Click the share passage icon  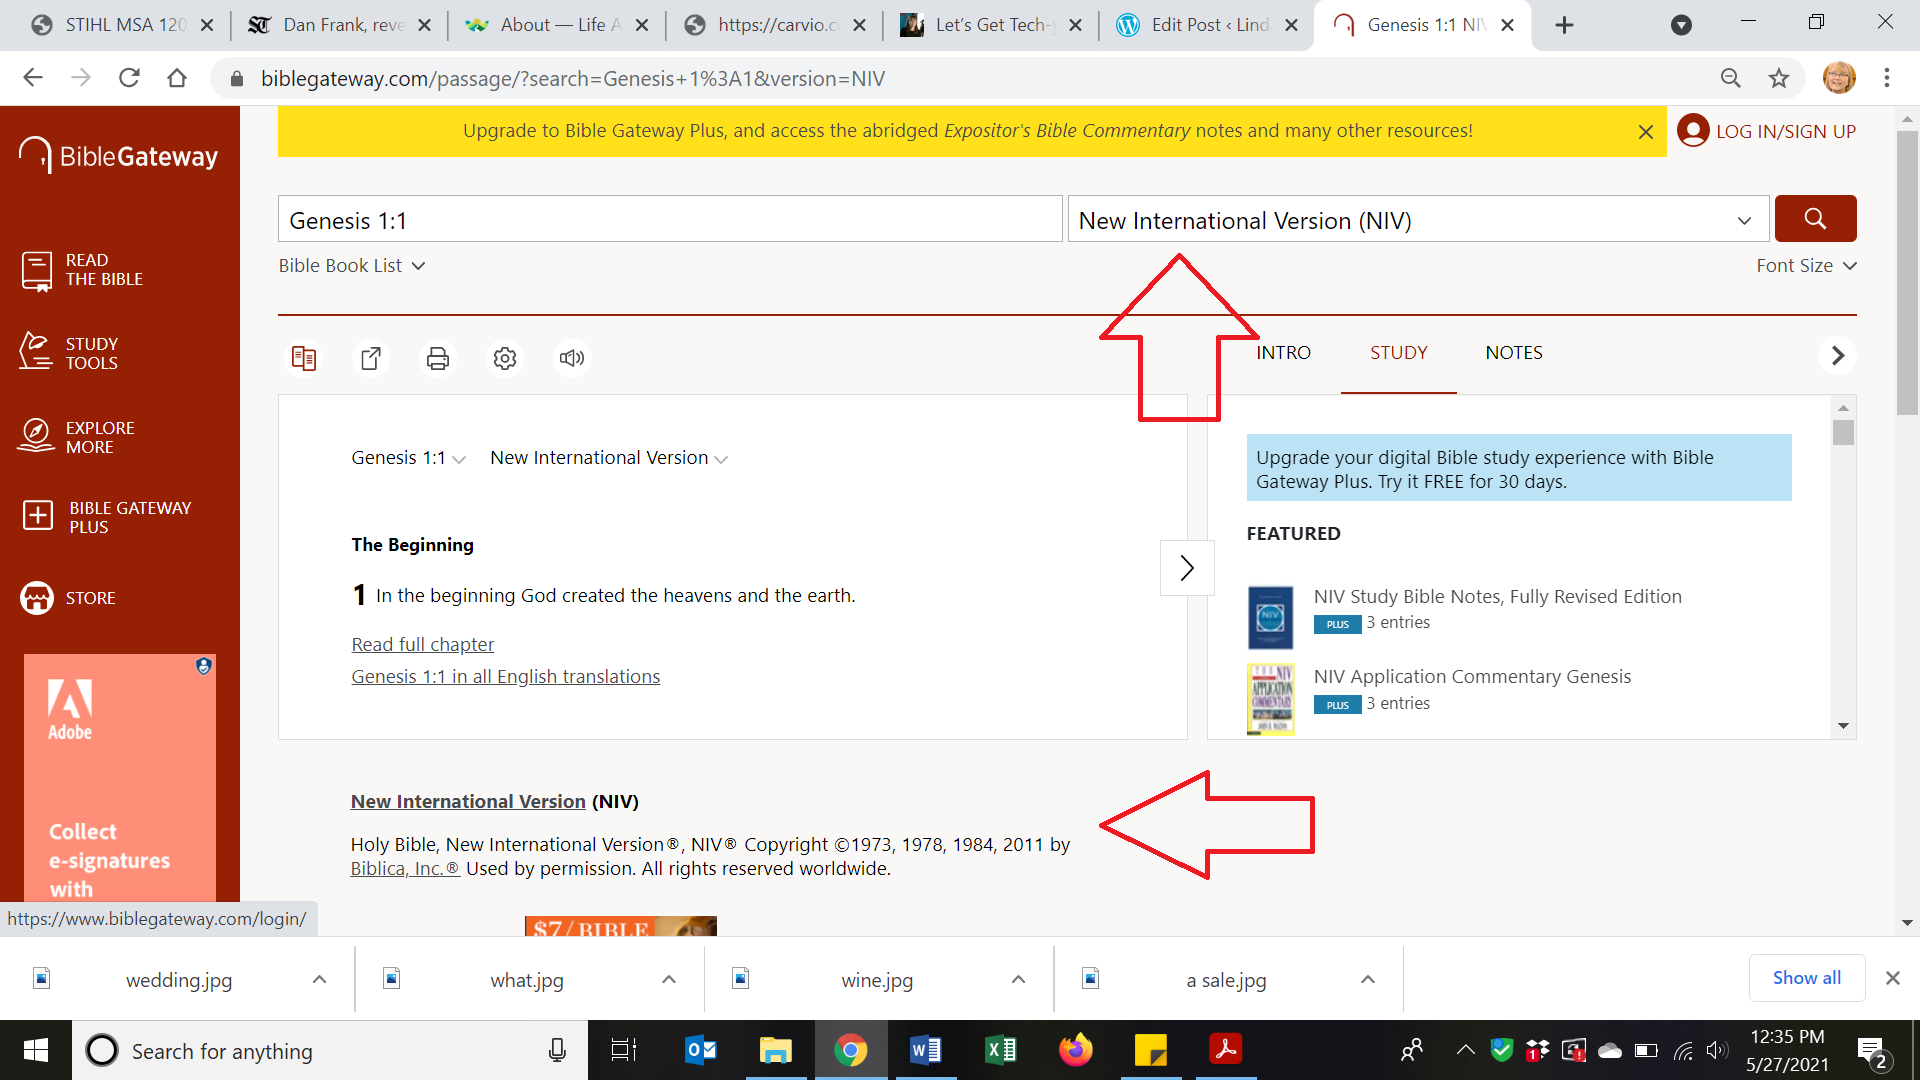pyautogui.click(x=371, y=358)
